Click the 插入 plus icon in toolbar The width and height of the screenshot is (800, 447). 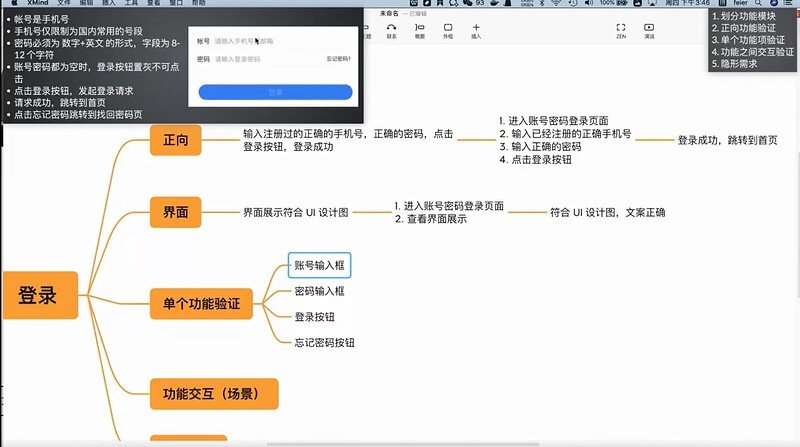476,29
